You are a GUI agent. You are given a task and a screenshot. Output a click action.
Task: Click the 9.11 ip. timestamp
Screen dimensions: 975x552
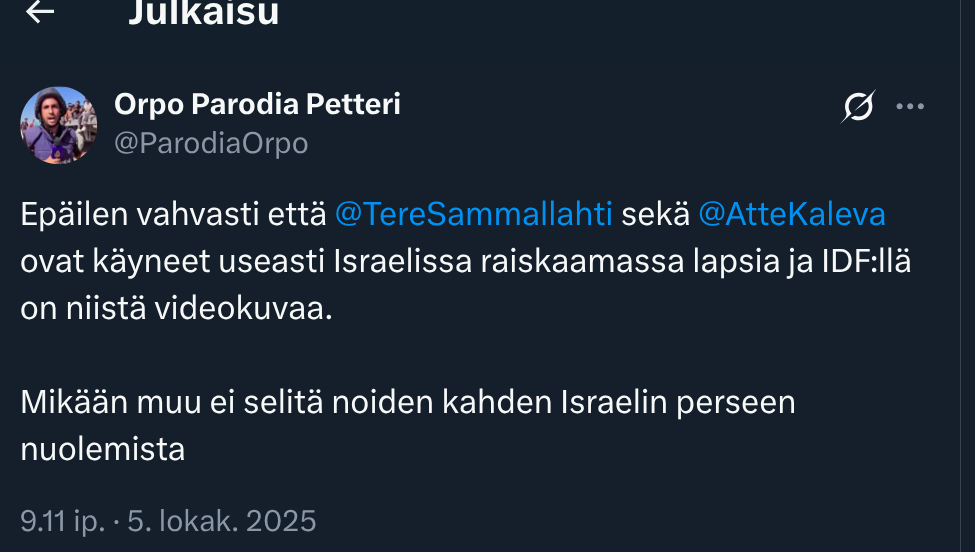coord(61,521)
